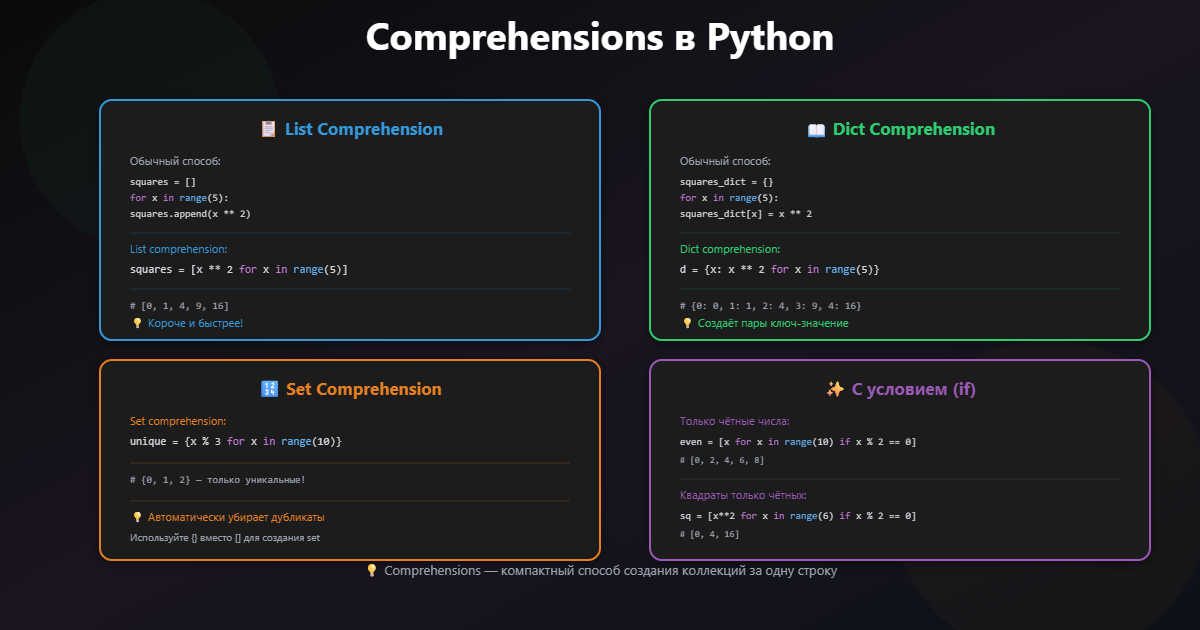Click Обычный способ label in Dict card
Viewport: 1200px width, 630px height.
point(725,161)
